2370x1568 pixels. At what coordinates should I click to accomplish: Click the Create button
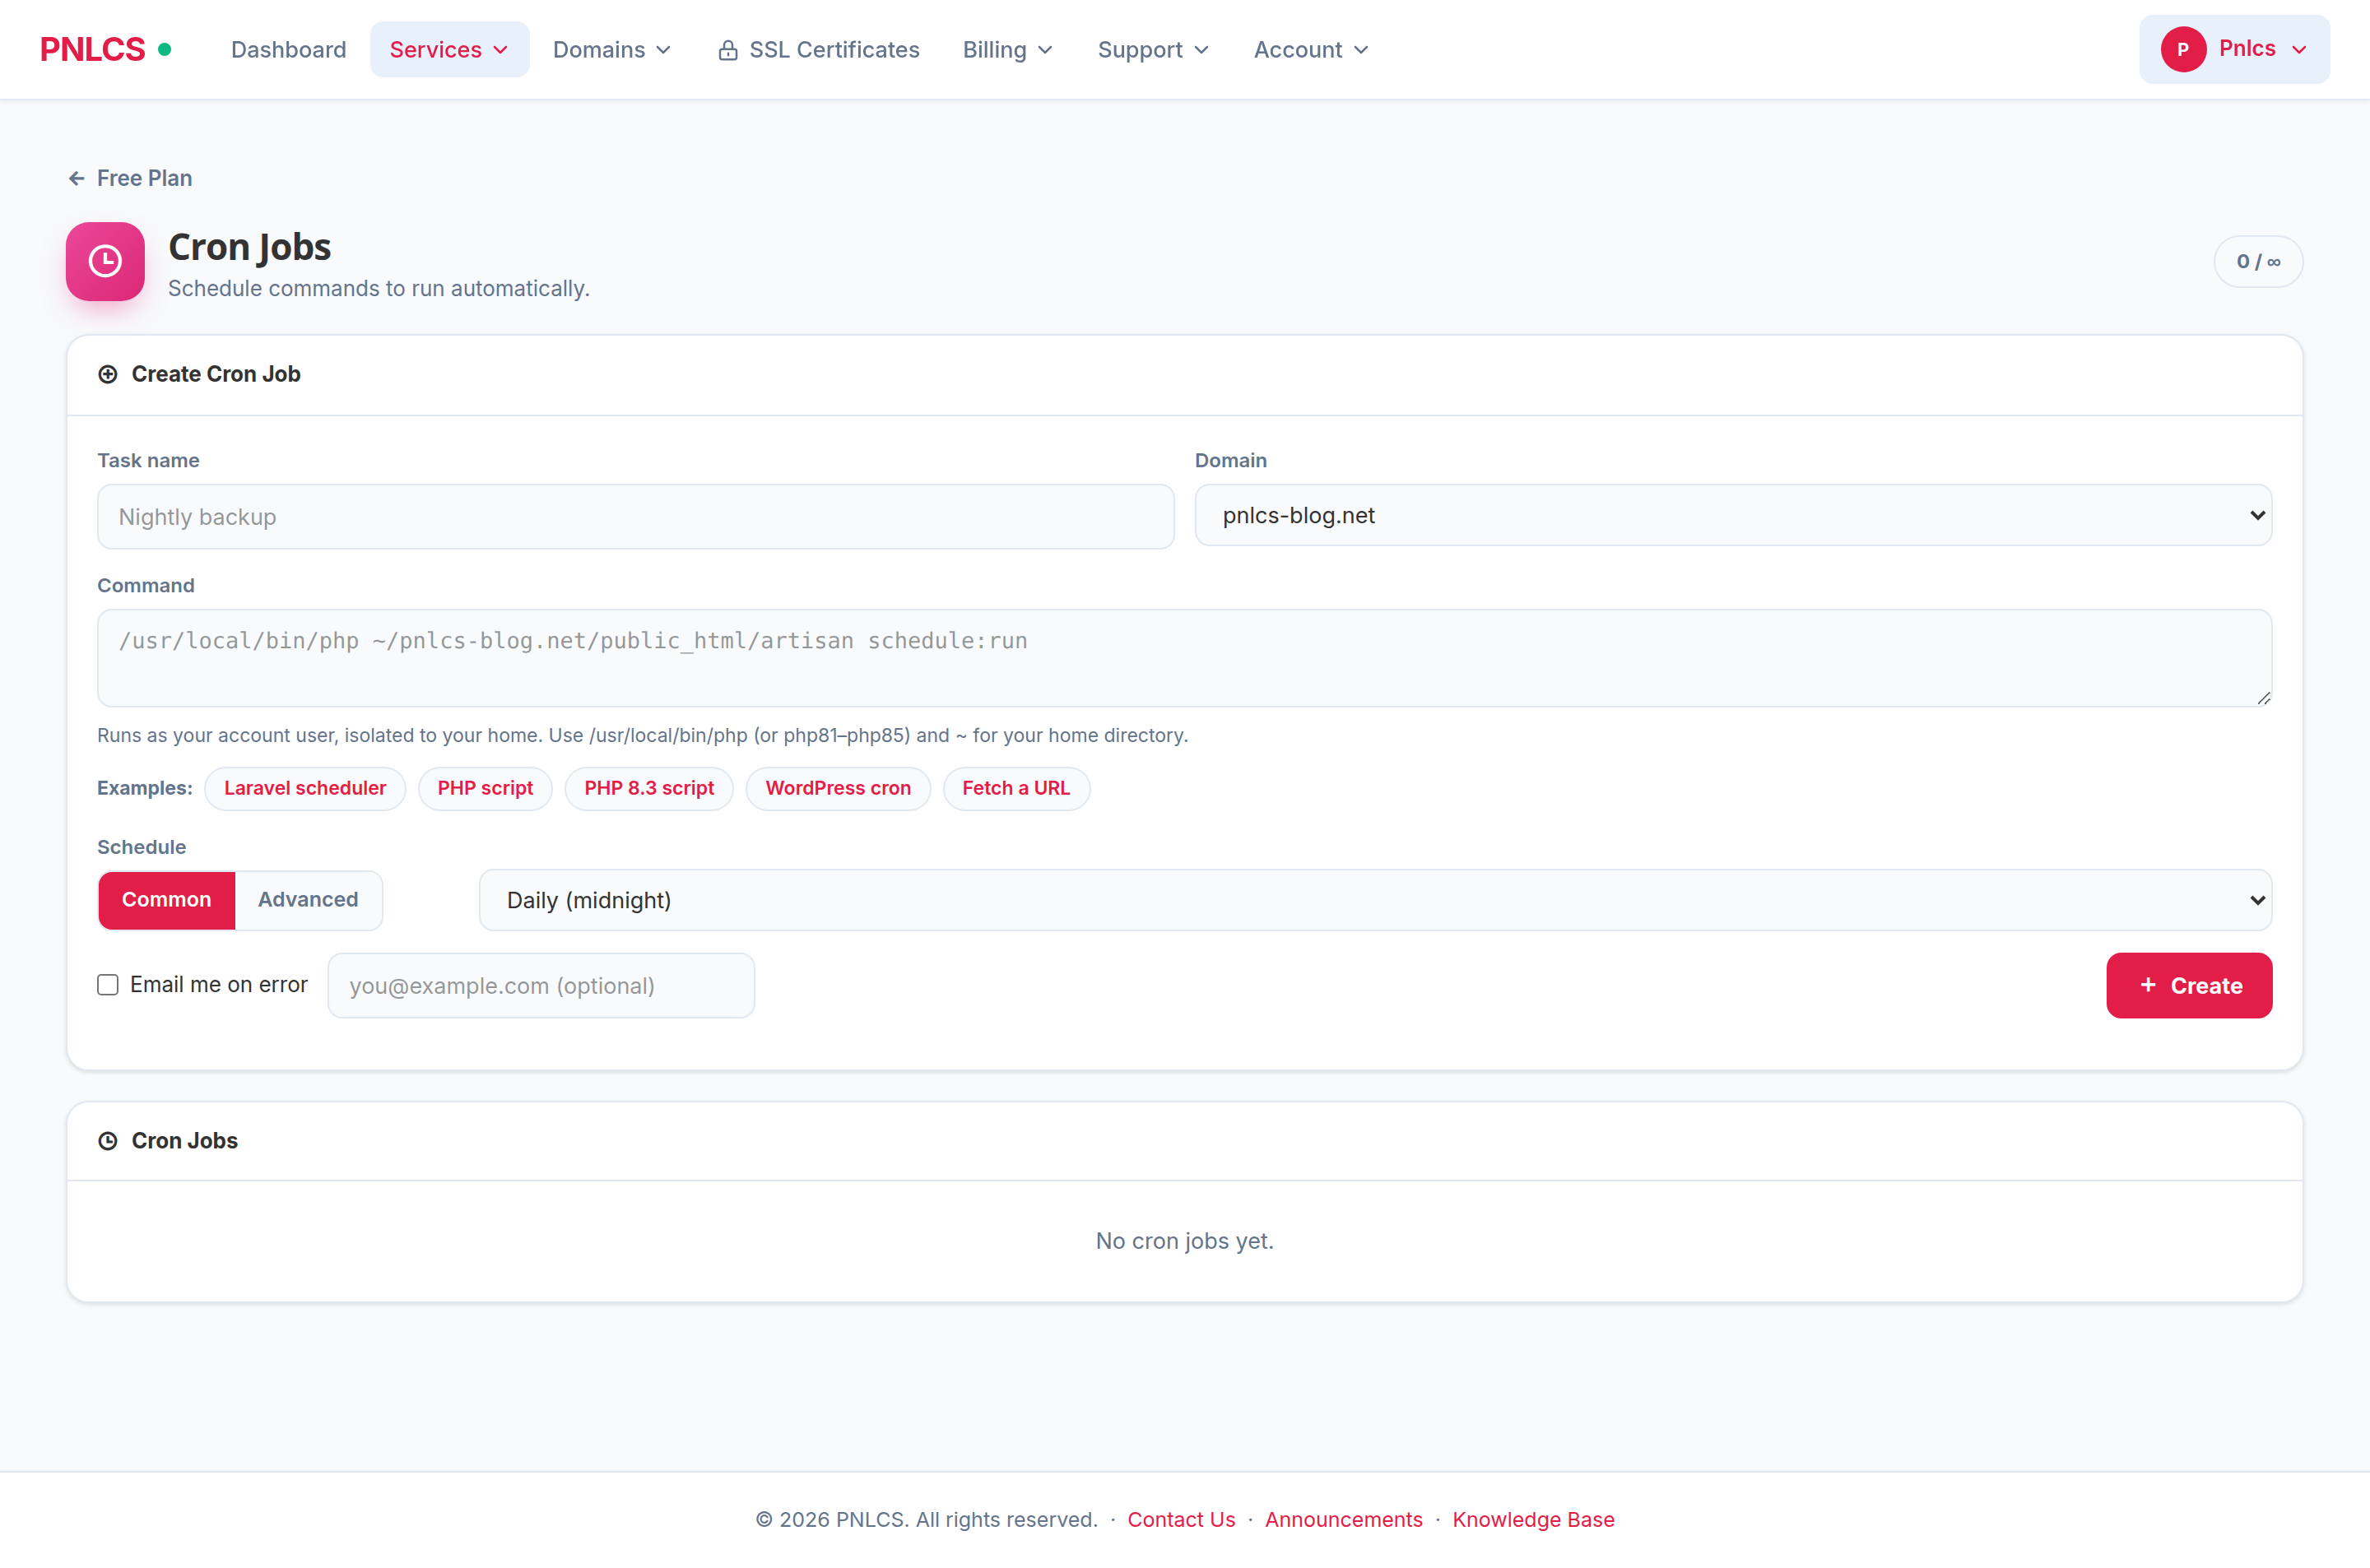tap(2189, 985)
